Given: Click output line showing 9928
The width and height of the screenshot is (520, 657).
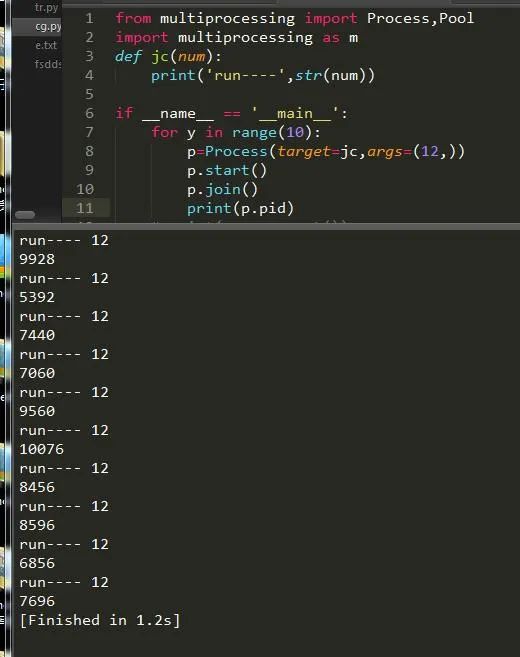Looking at the screenshot, I should (37, 259).
